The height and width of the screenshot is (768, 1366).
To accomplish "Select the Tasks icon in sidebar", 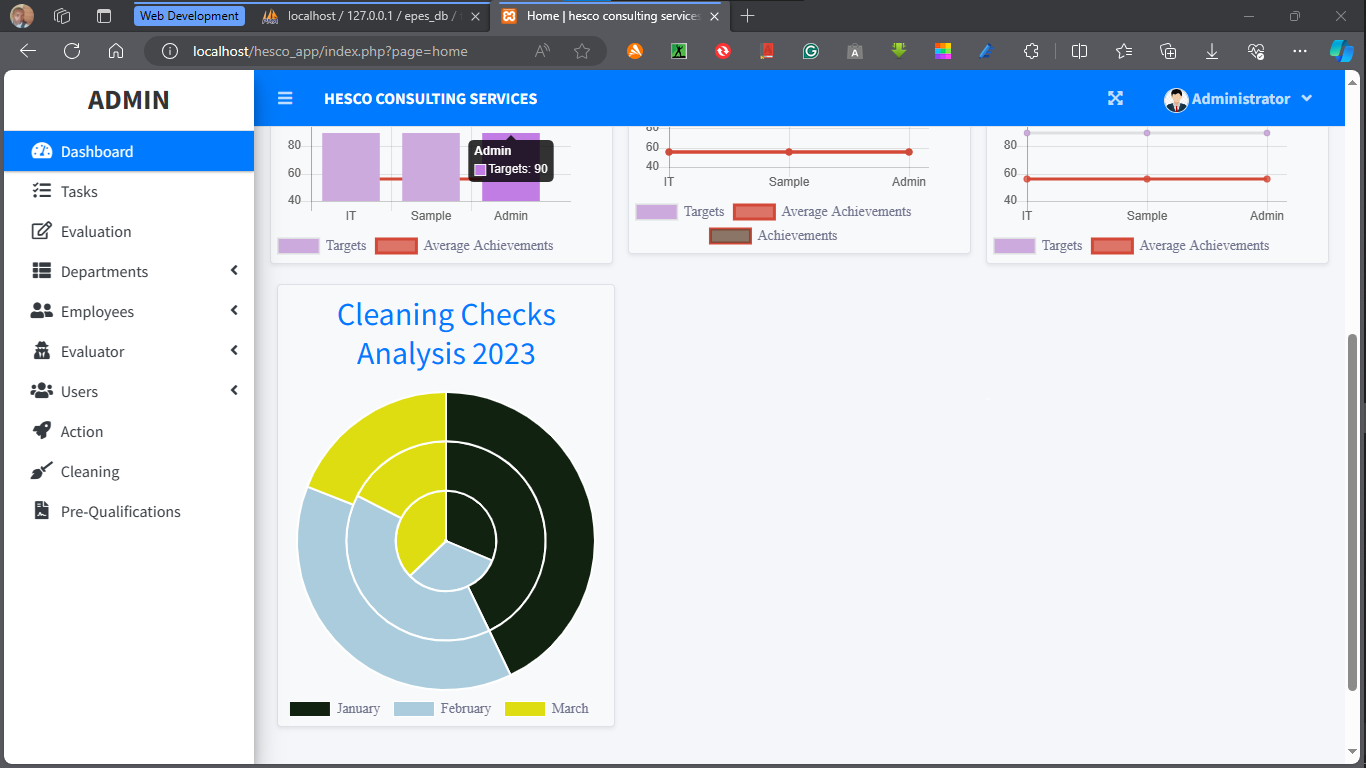I will [41, 191].
